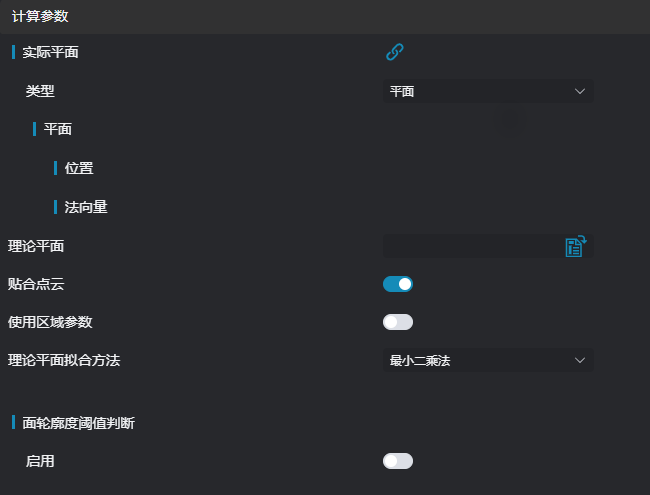
Task: Enable 面轮廓度阈值判断 with the 启用 switch
Action: (x=398, y=461)
